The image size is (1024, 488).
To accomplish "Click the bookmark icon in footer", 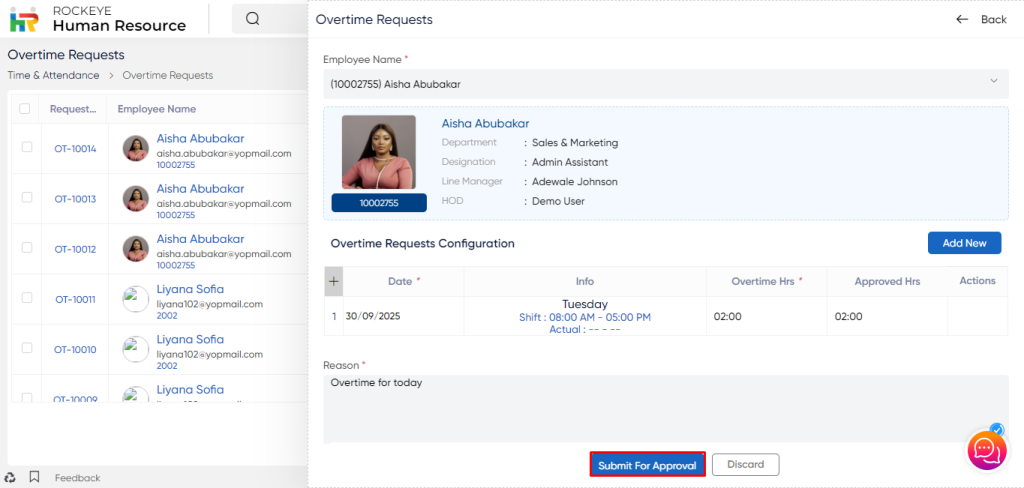I will click(34, 477).
